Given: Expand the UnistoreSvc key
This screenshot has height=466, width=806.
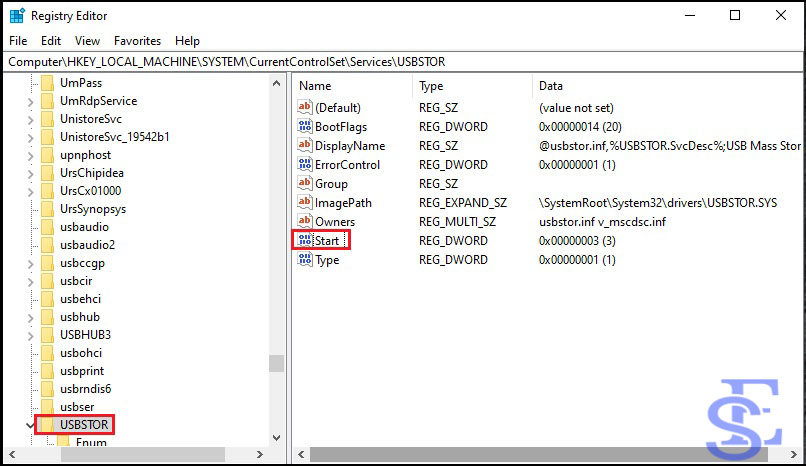Looking at the screenshot, I should pyautogui.click(x=30, y=120).
